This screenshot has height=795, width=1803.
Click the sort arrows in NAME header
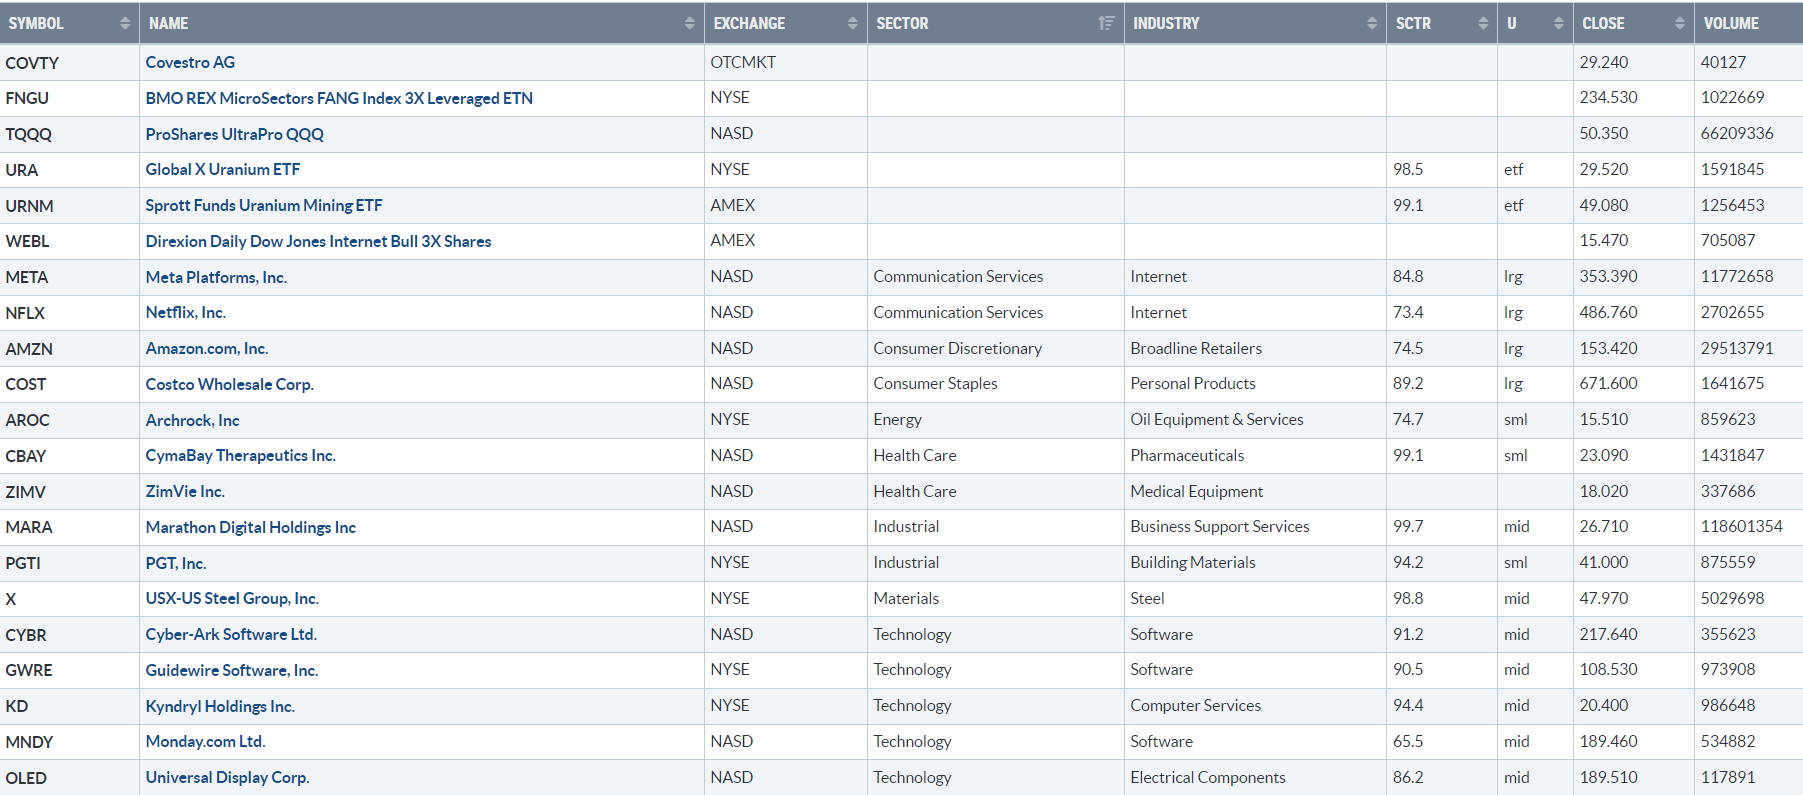[689, 23]
